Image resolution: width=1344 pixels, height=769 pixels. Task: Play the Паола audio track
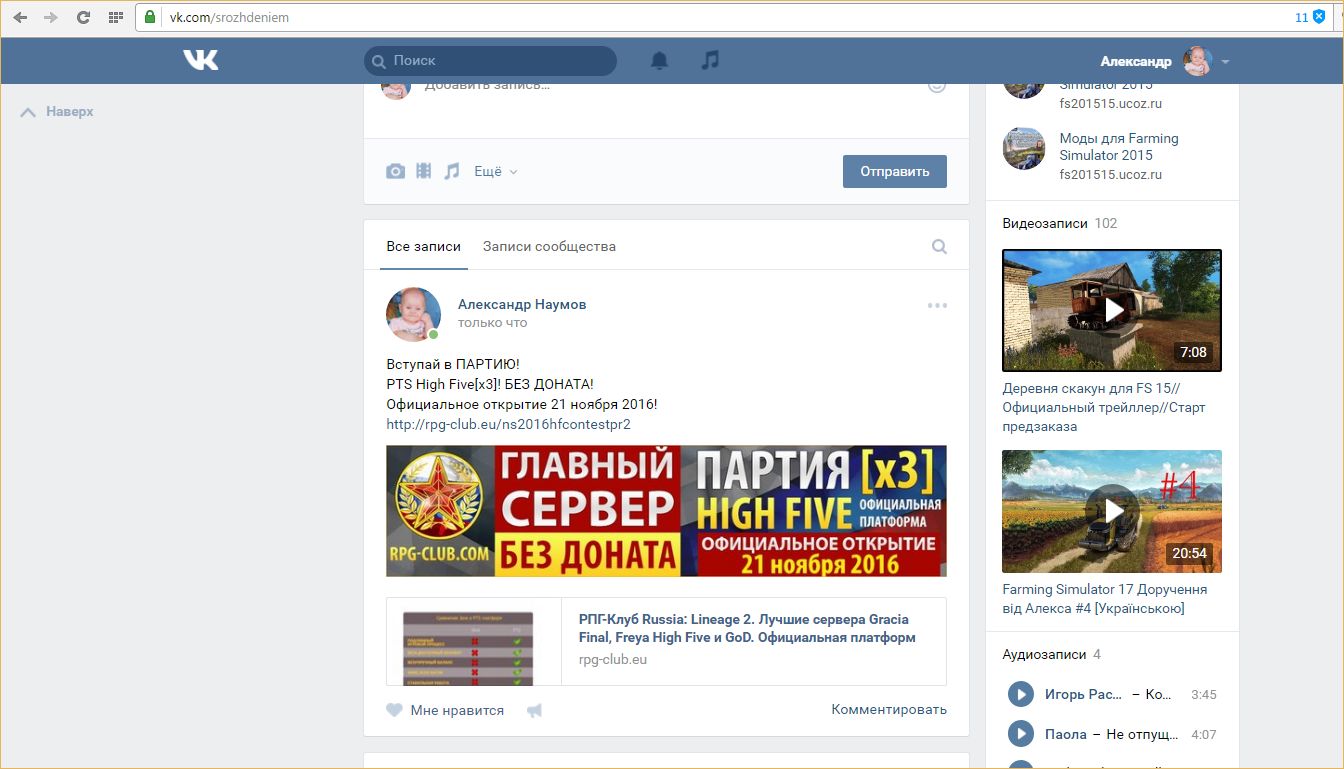click(x=1020, y=734)
